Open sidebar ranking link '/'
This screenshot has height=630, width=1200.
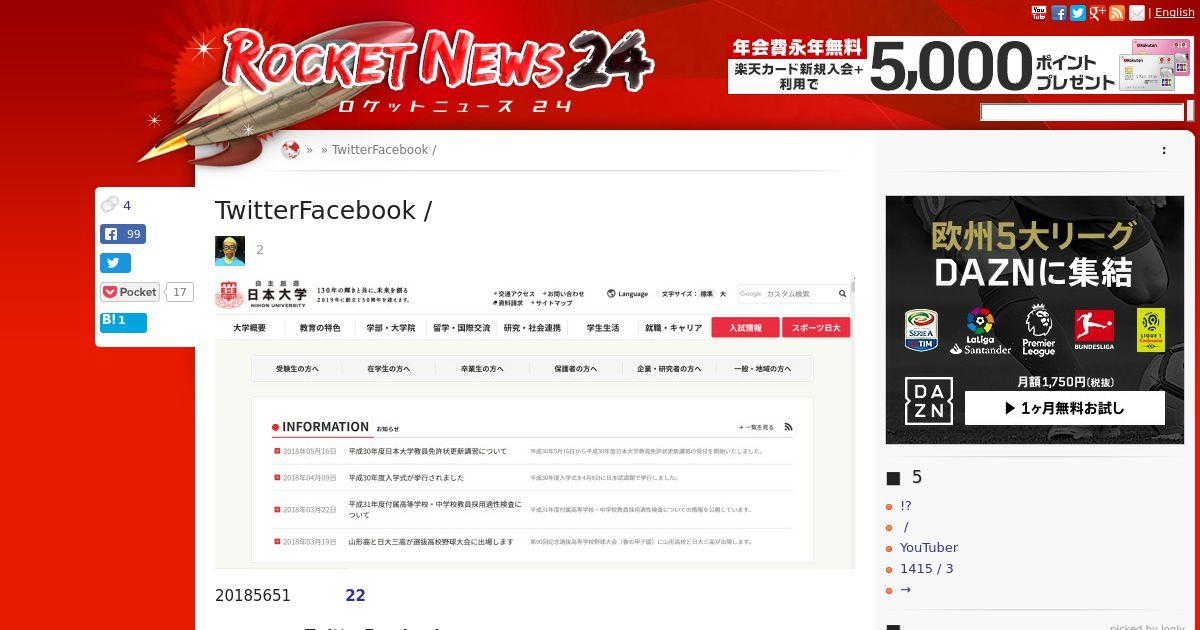(x=906, y=527)
